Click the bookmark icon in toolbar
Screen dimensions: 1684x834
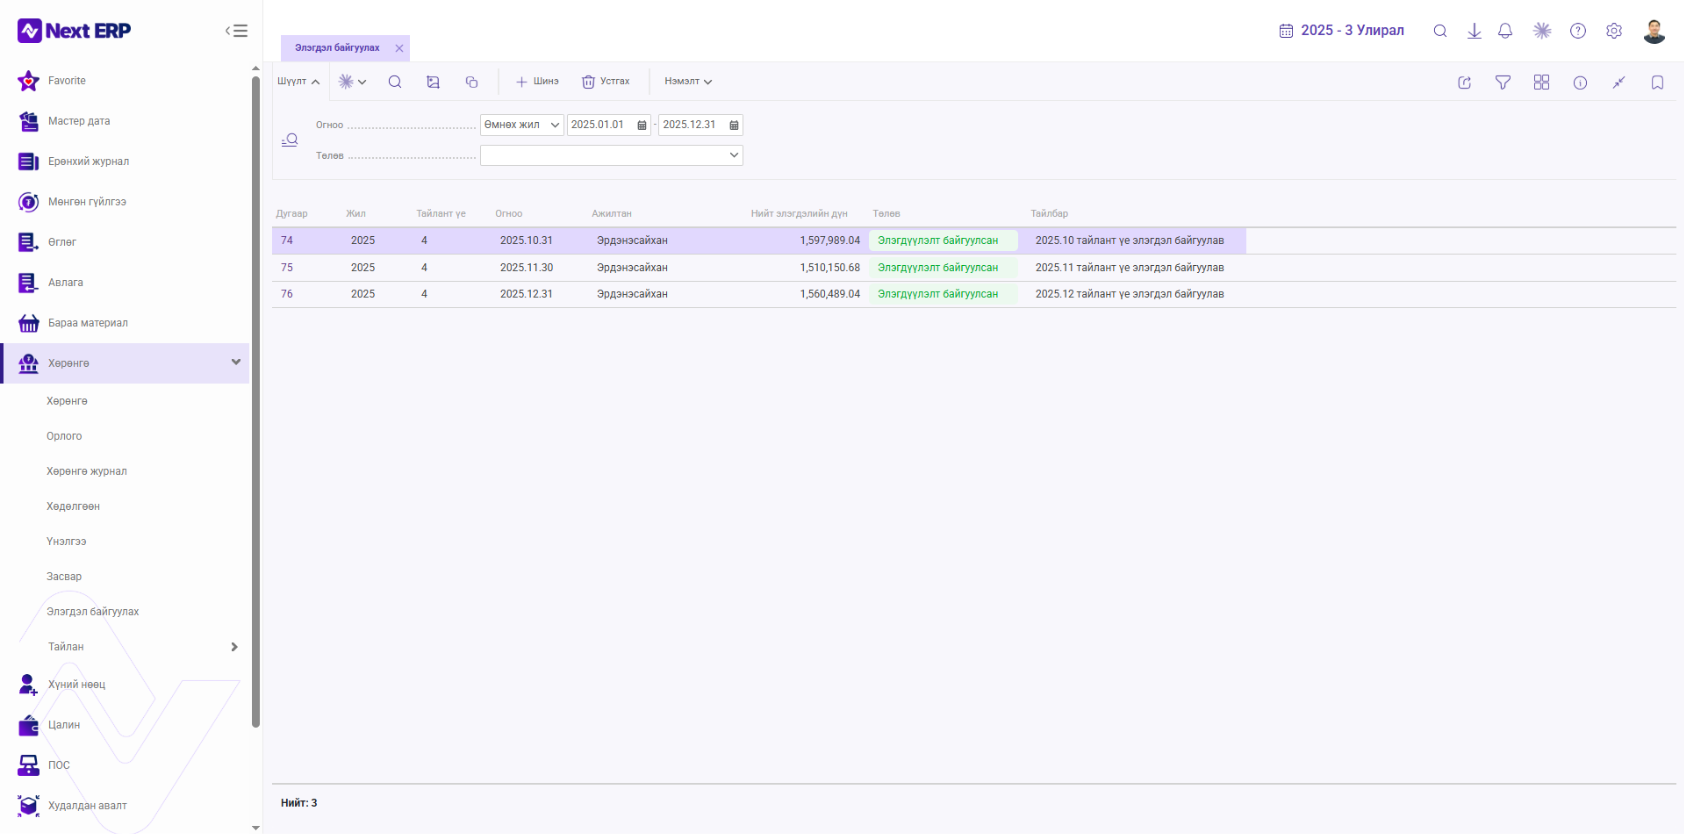(1657, 82)
